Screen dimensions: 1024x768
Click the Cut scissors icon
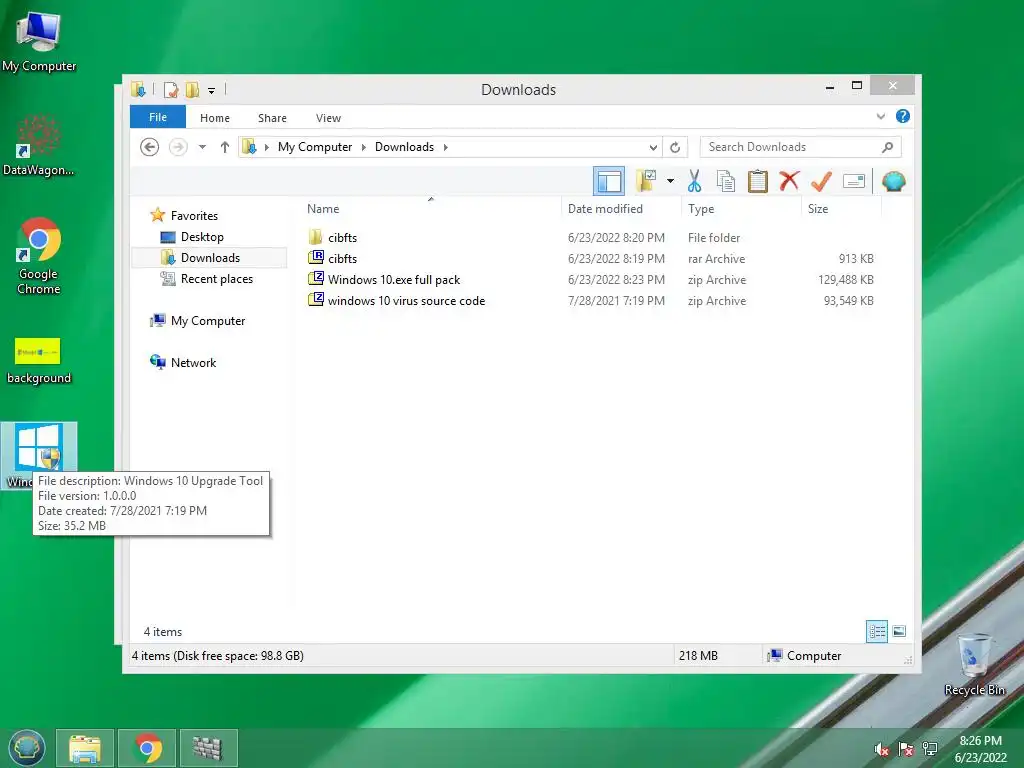pos(694,181)
